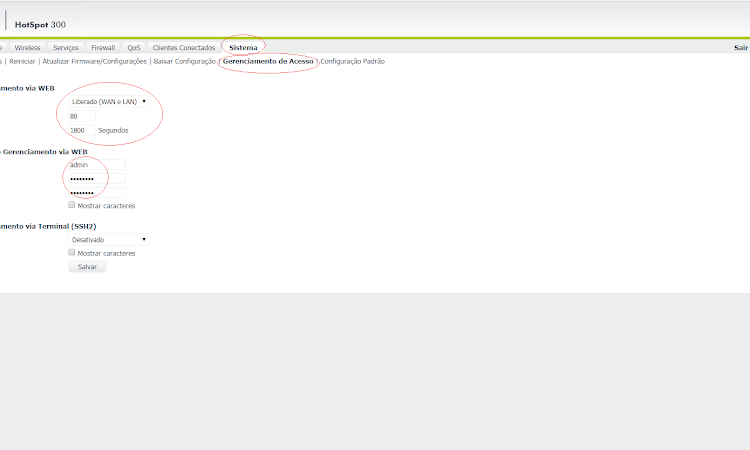
Task: Toggle Mostrar caracteres under web password
Action: click(x=72, y=205)
